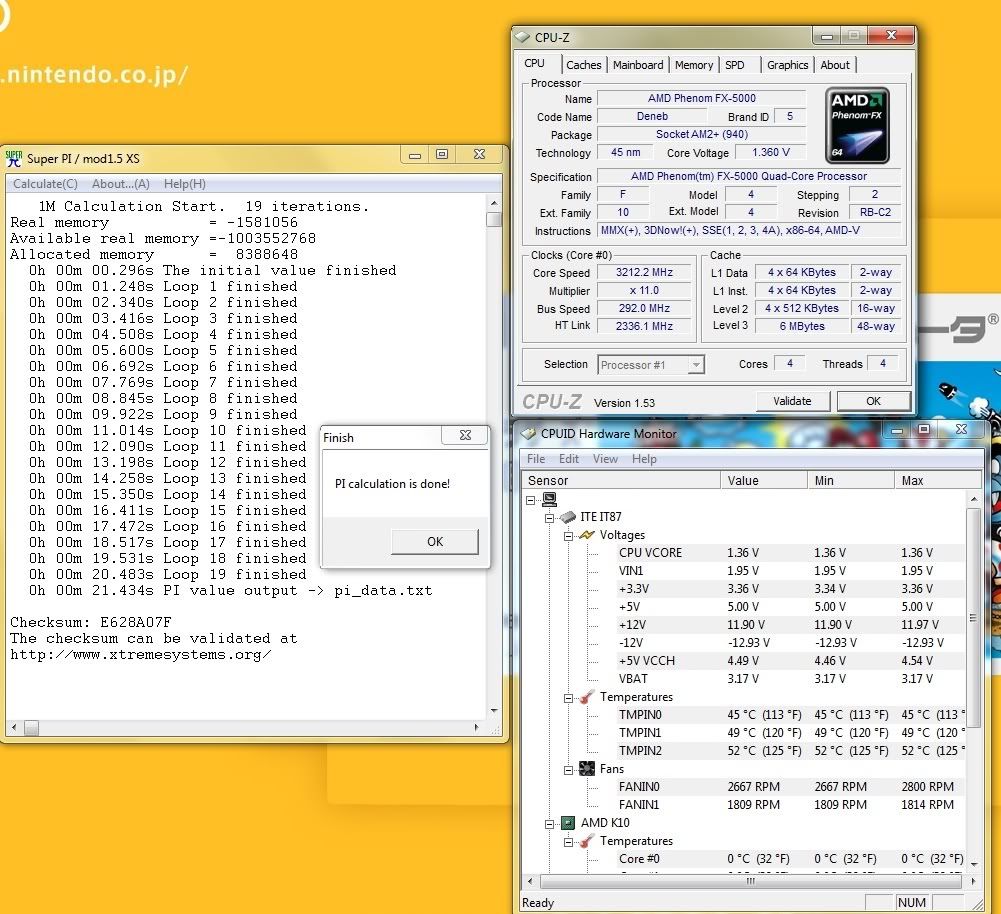Close the CPUID Hardware Monitor window
1001x914 pixels.
(961, 430)
